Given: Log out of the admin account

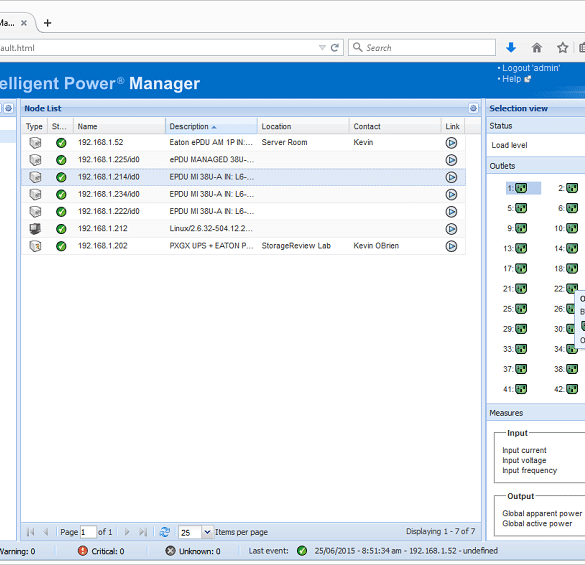Looking at the screenshot, I should (531, 68).
